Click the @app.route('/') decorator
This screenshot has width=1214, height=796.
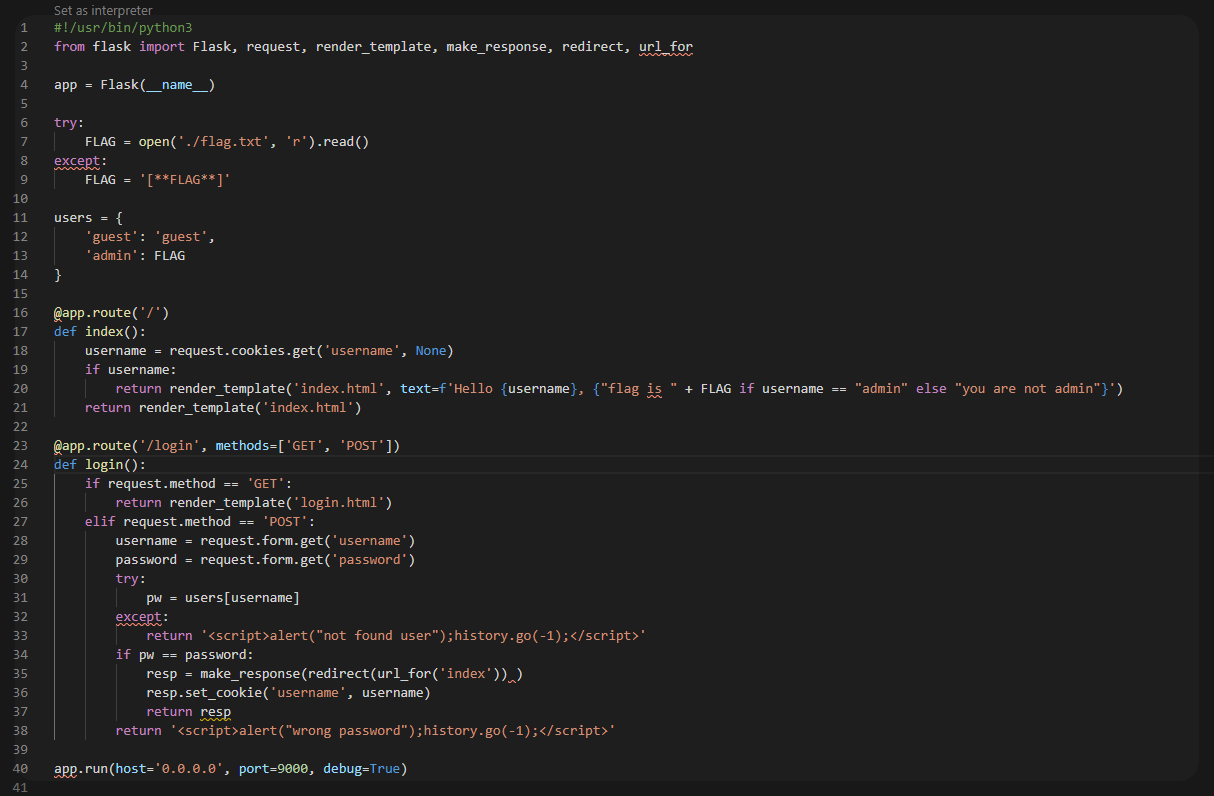pos(112,313)
